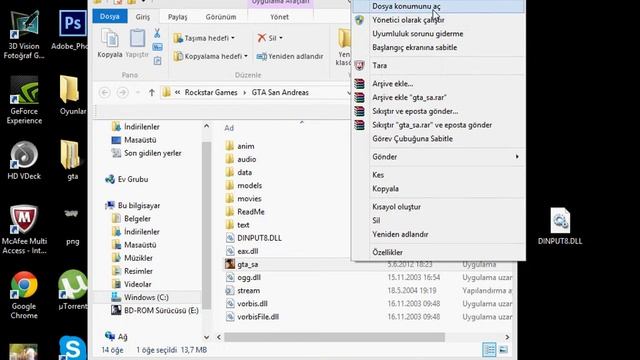640x360 pixels.
Task: Click the breadcrumb overflow chevron in address bar
Action: click(x=177, y=93)
